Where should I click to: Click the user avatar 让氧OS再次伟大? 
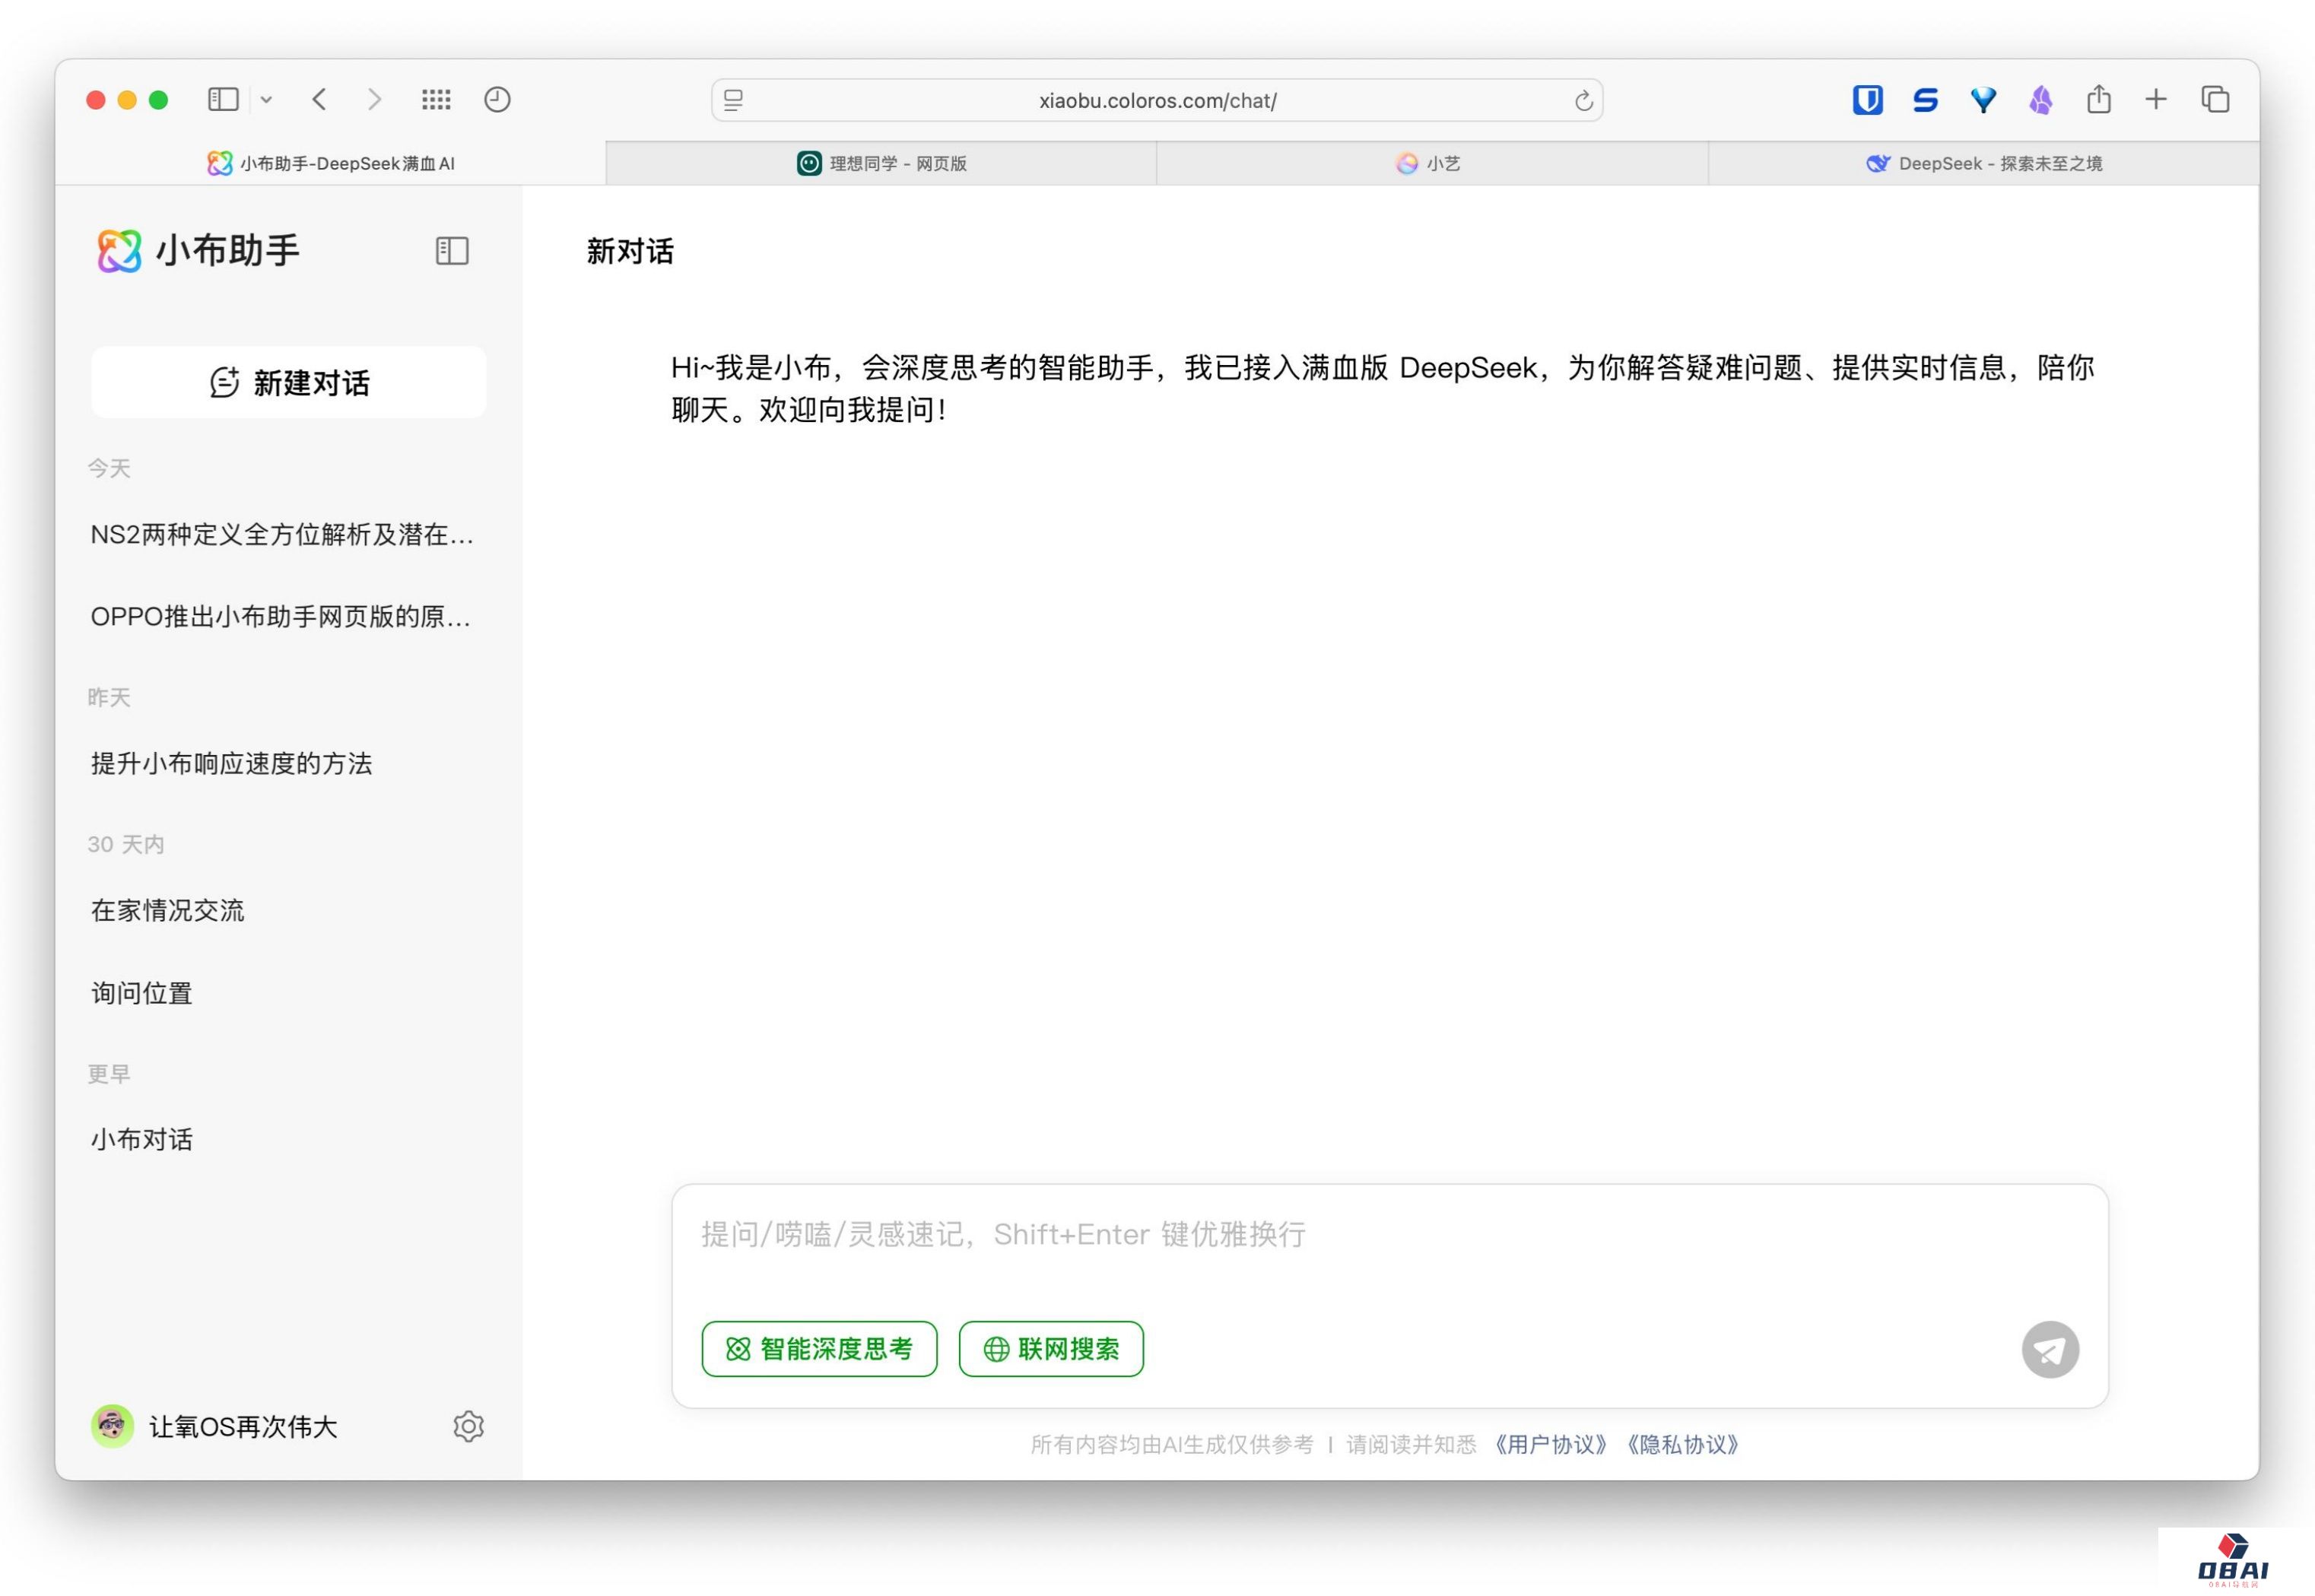pyautogui.click(x=112, y=1427)
